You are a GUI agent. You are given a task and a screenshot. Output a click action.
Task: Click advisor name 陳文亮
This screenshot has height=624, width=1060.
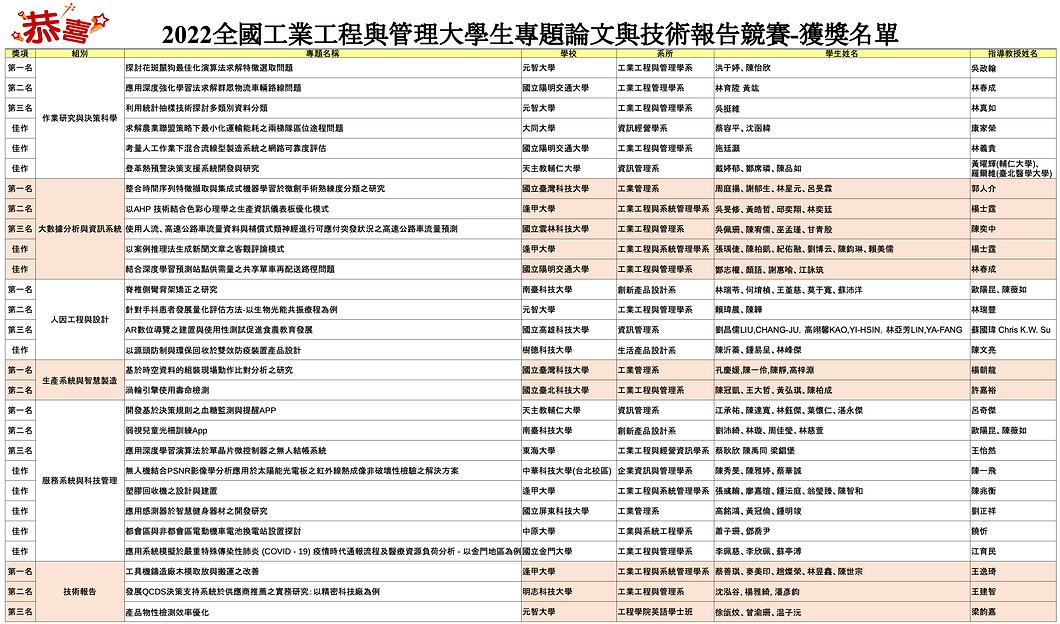tap(984, 350)
